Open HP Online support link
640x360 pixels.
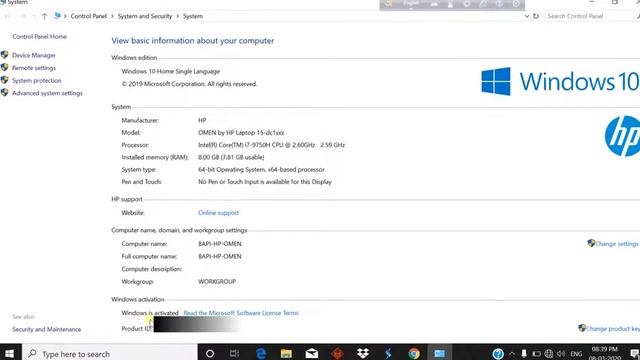click(218, 213)
